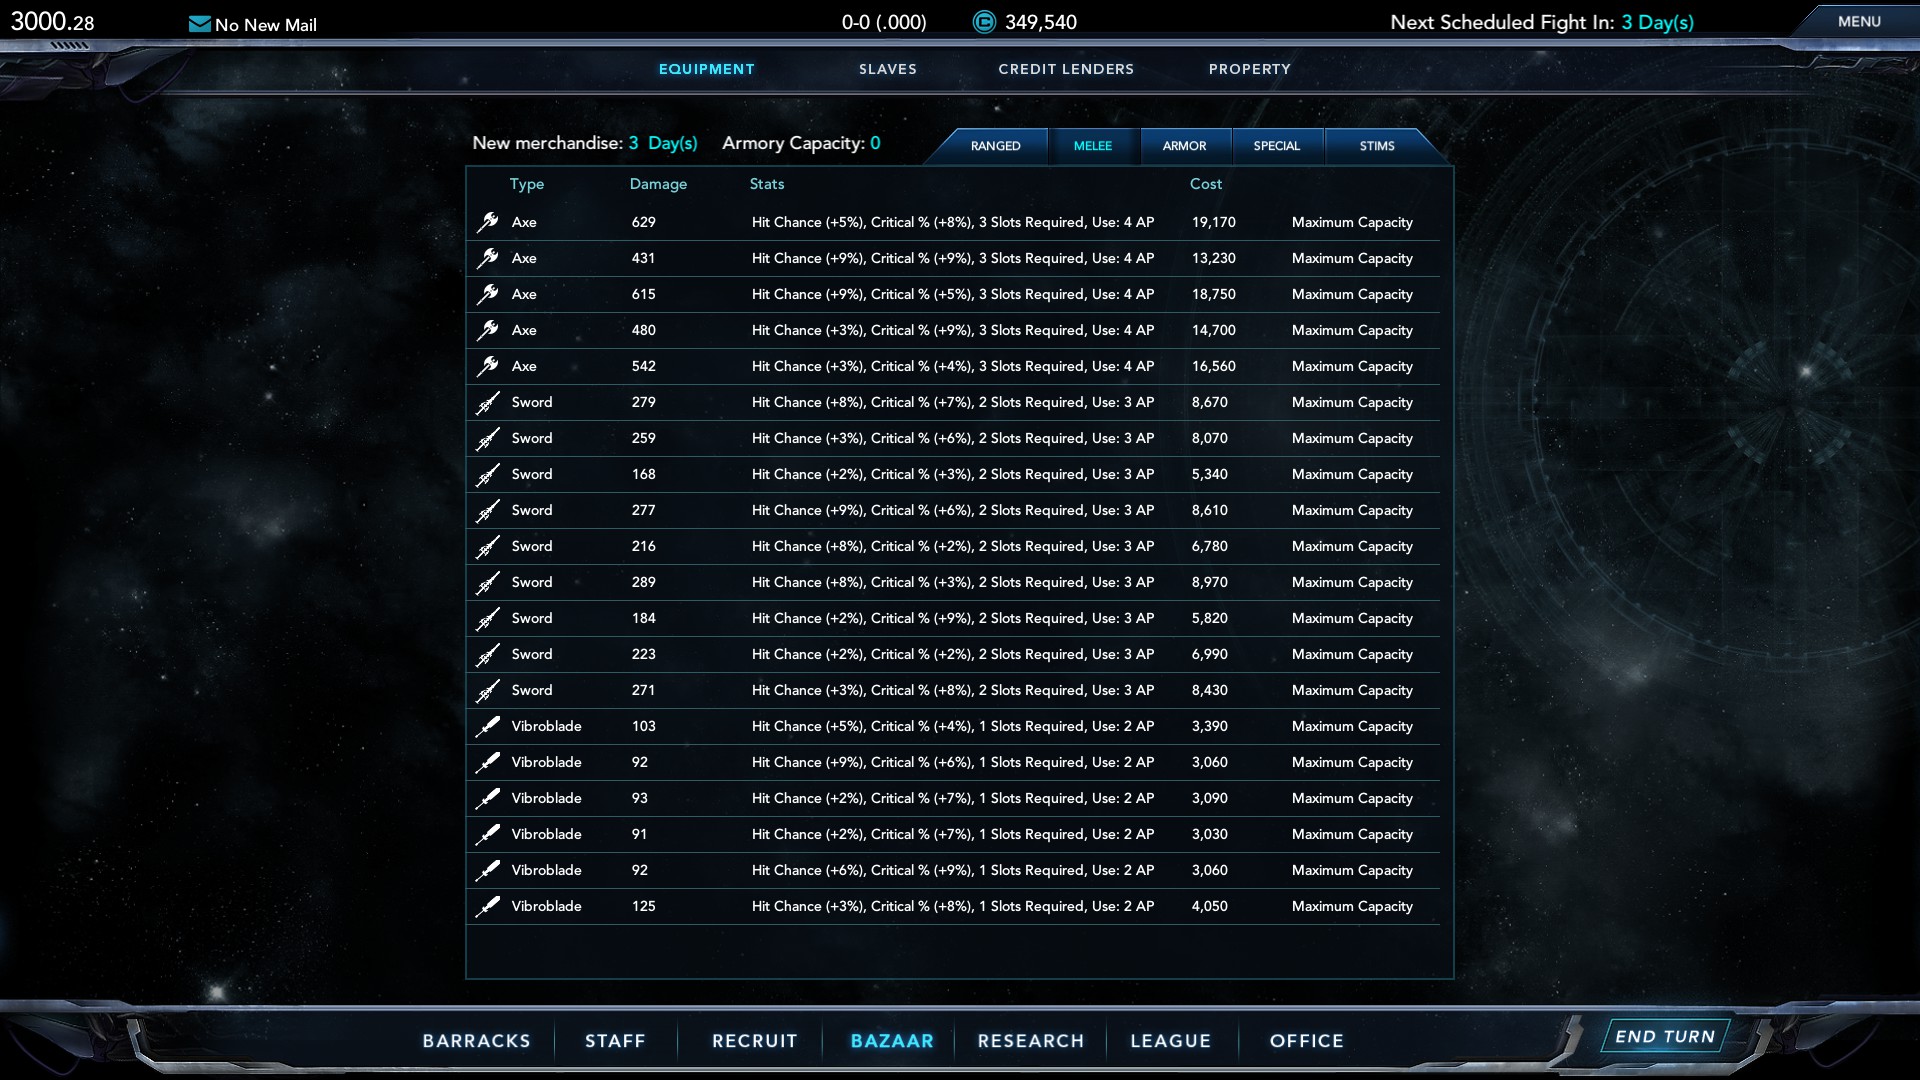The image size is (1920, 1080).
Task: Click the Damage column header
Action: pos(658,184)
